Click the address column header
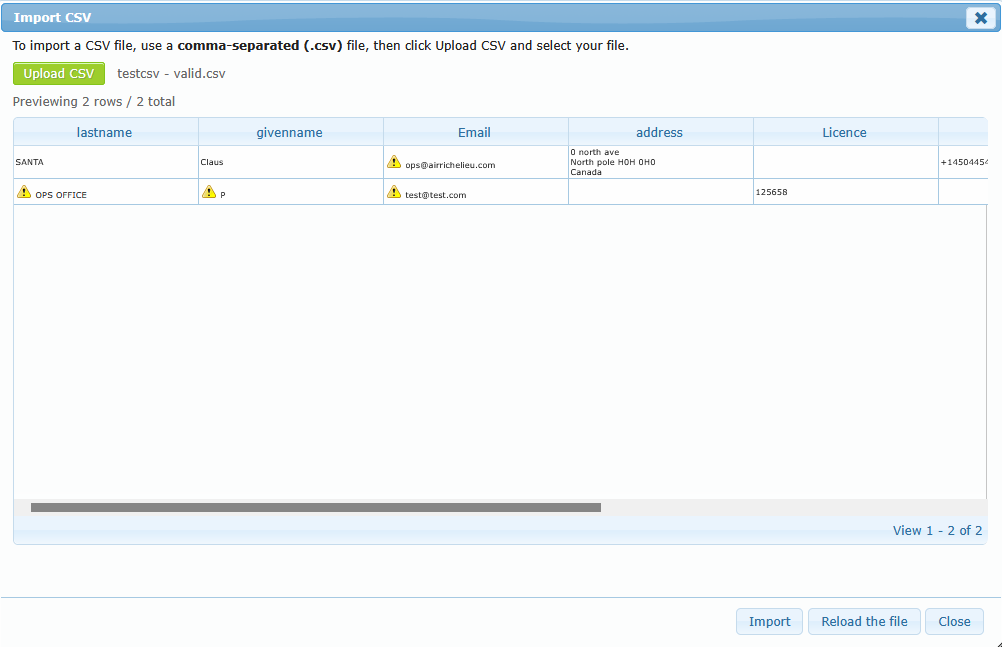1002x647 pixels. coord(660,132)
